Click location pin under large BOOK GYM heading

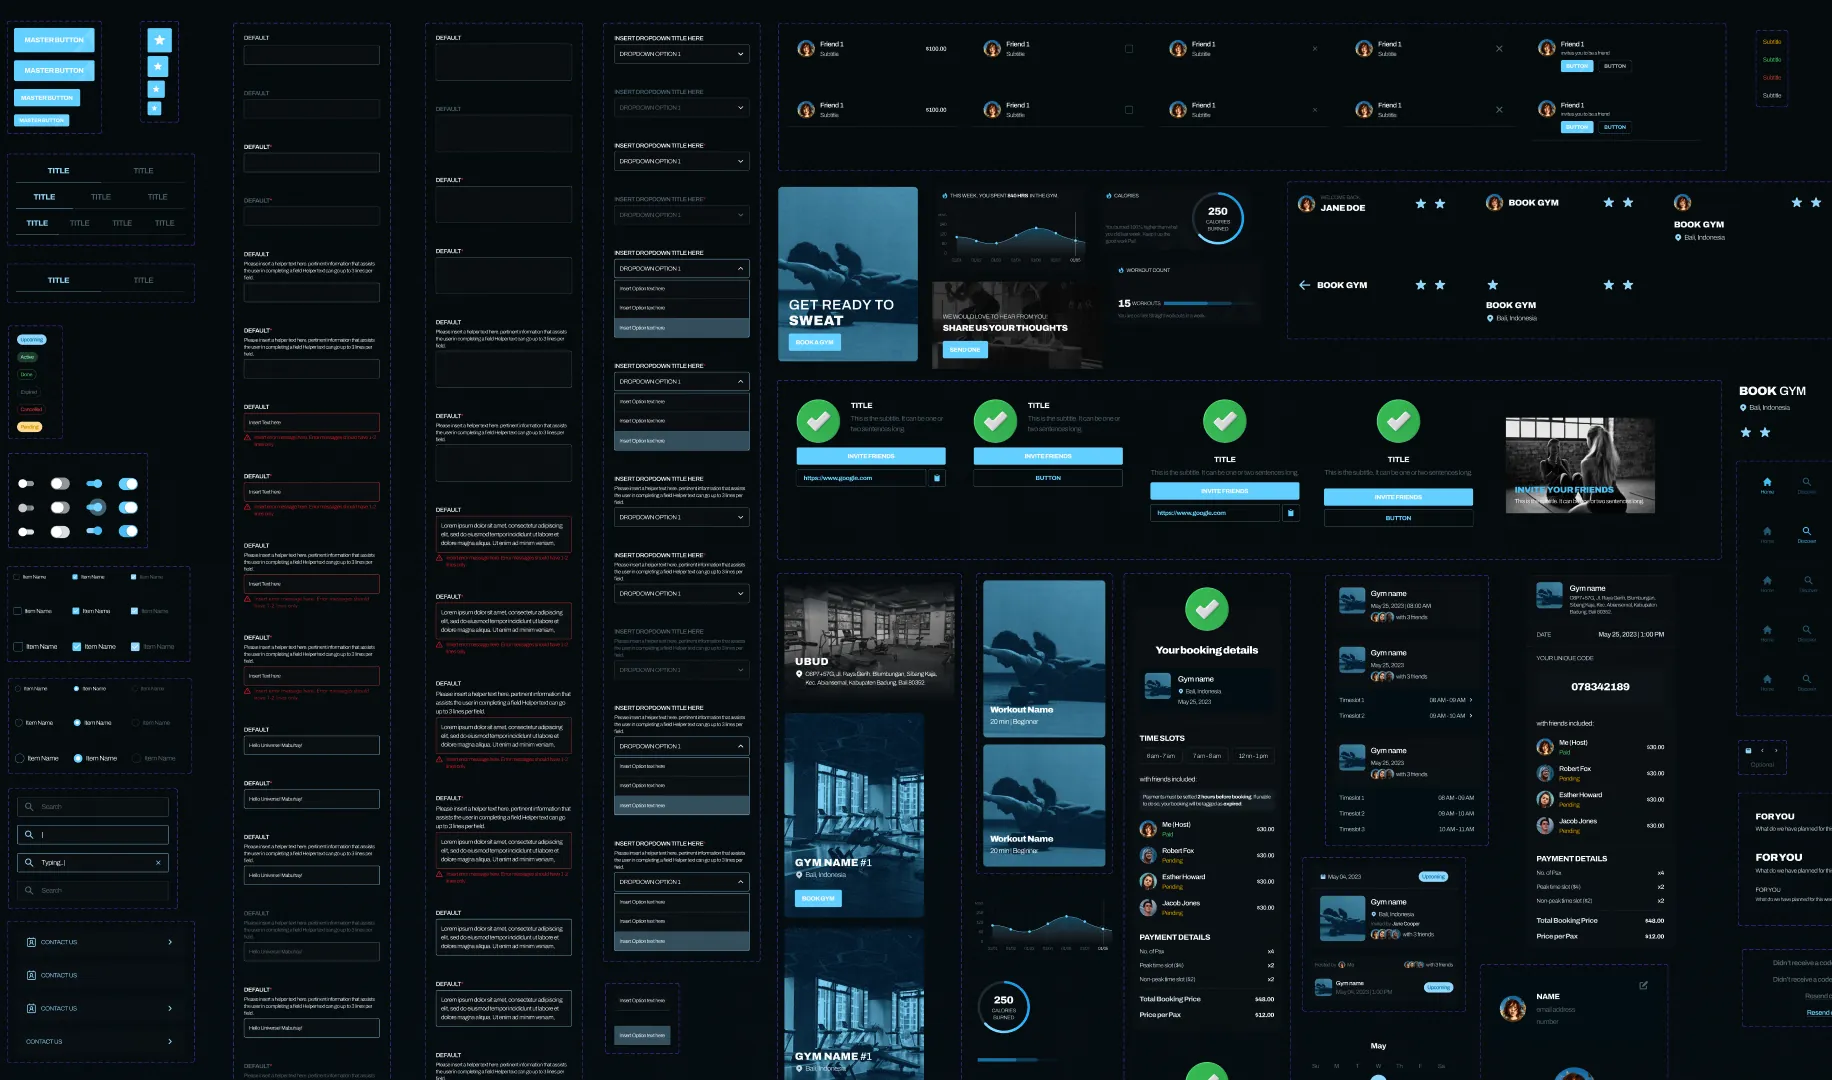pyautogui.click(x=1743, y=408)
